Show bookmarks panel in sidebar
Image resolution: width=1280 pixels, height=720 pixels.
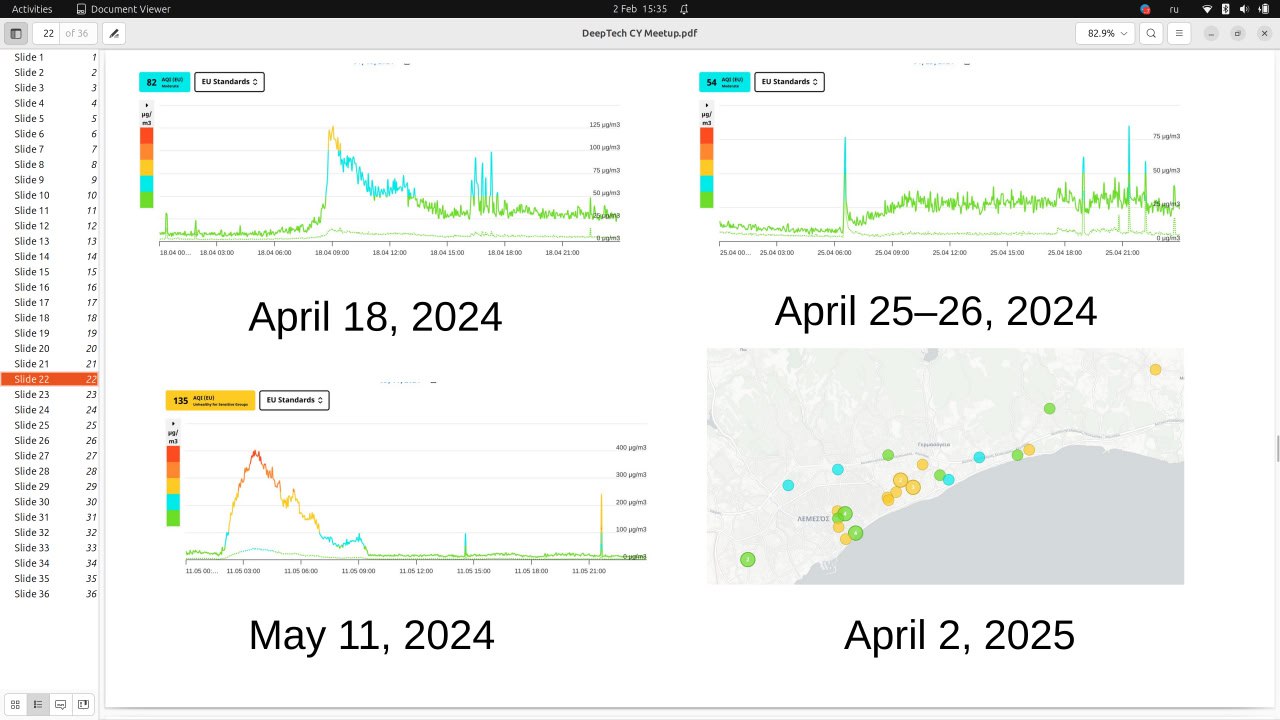(84, 704)
